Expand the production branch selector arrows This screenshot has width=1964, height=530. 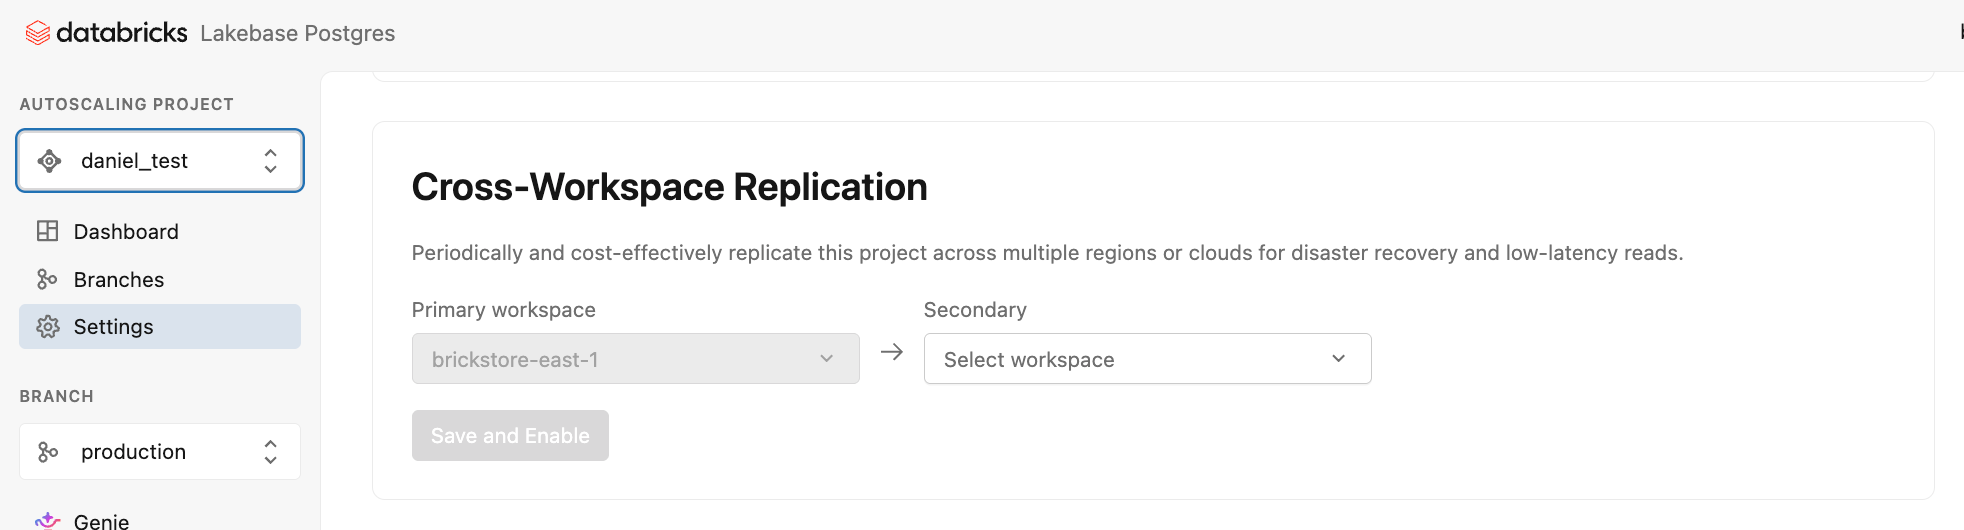pyautogui.click(x=270, y=452)
